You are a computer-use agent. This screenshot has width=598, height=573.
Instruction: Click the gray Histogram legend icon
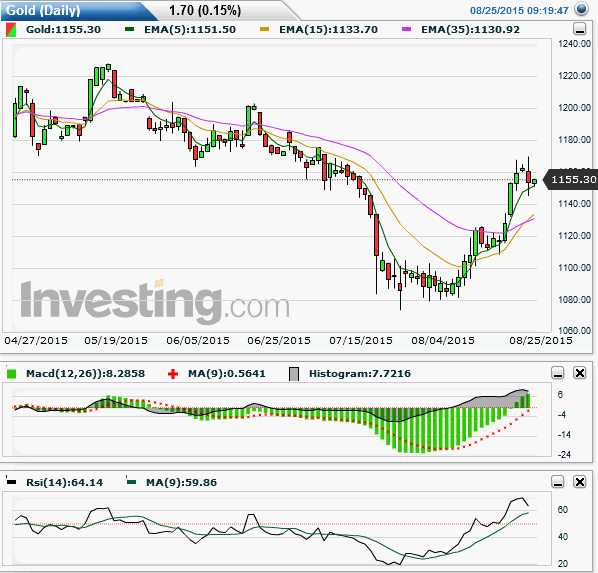click(x=294, y=374)
